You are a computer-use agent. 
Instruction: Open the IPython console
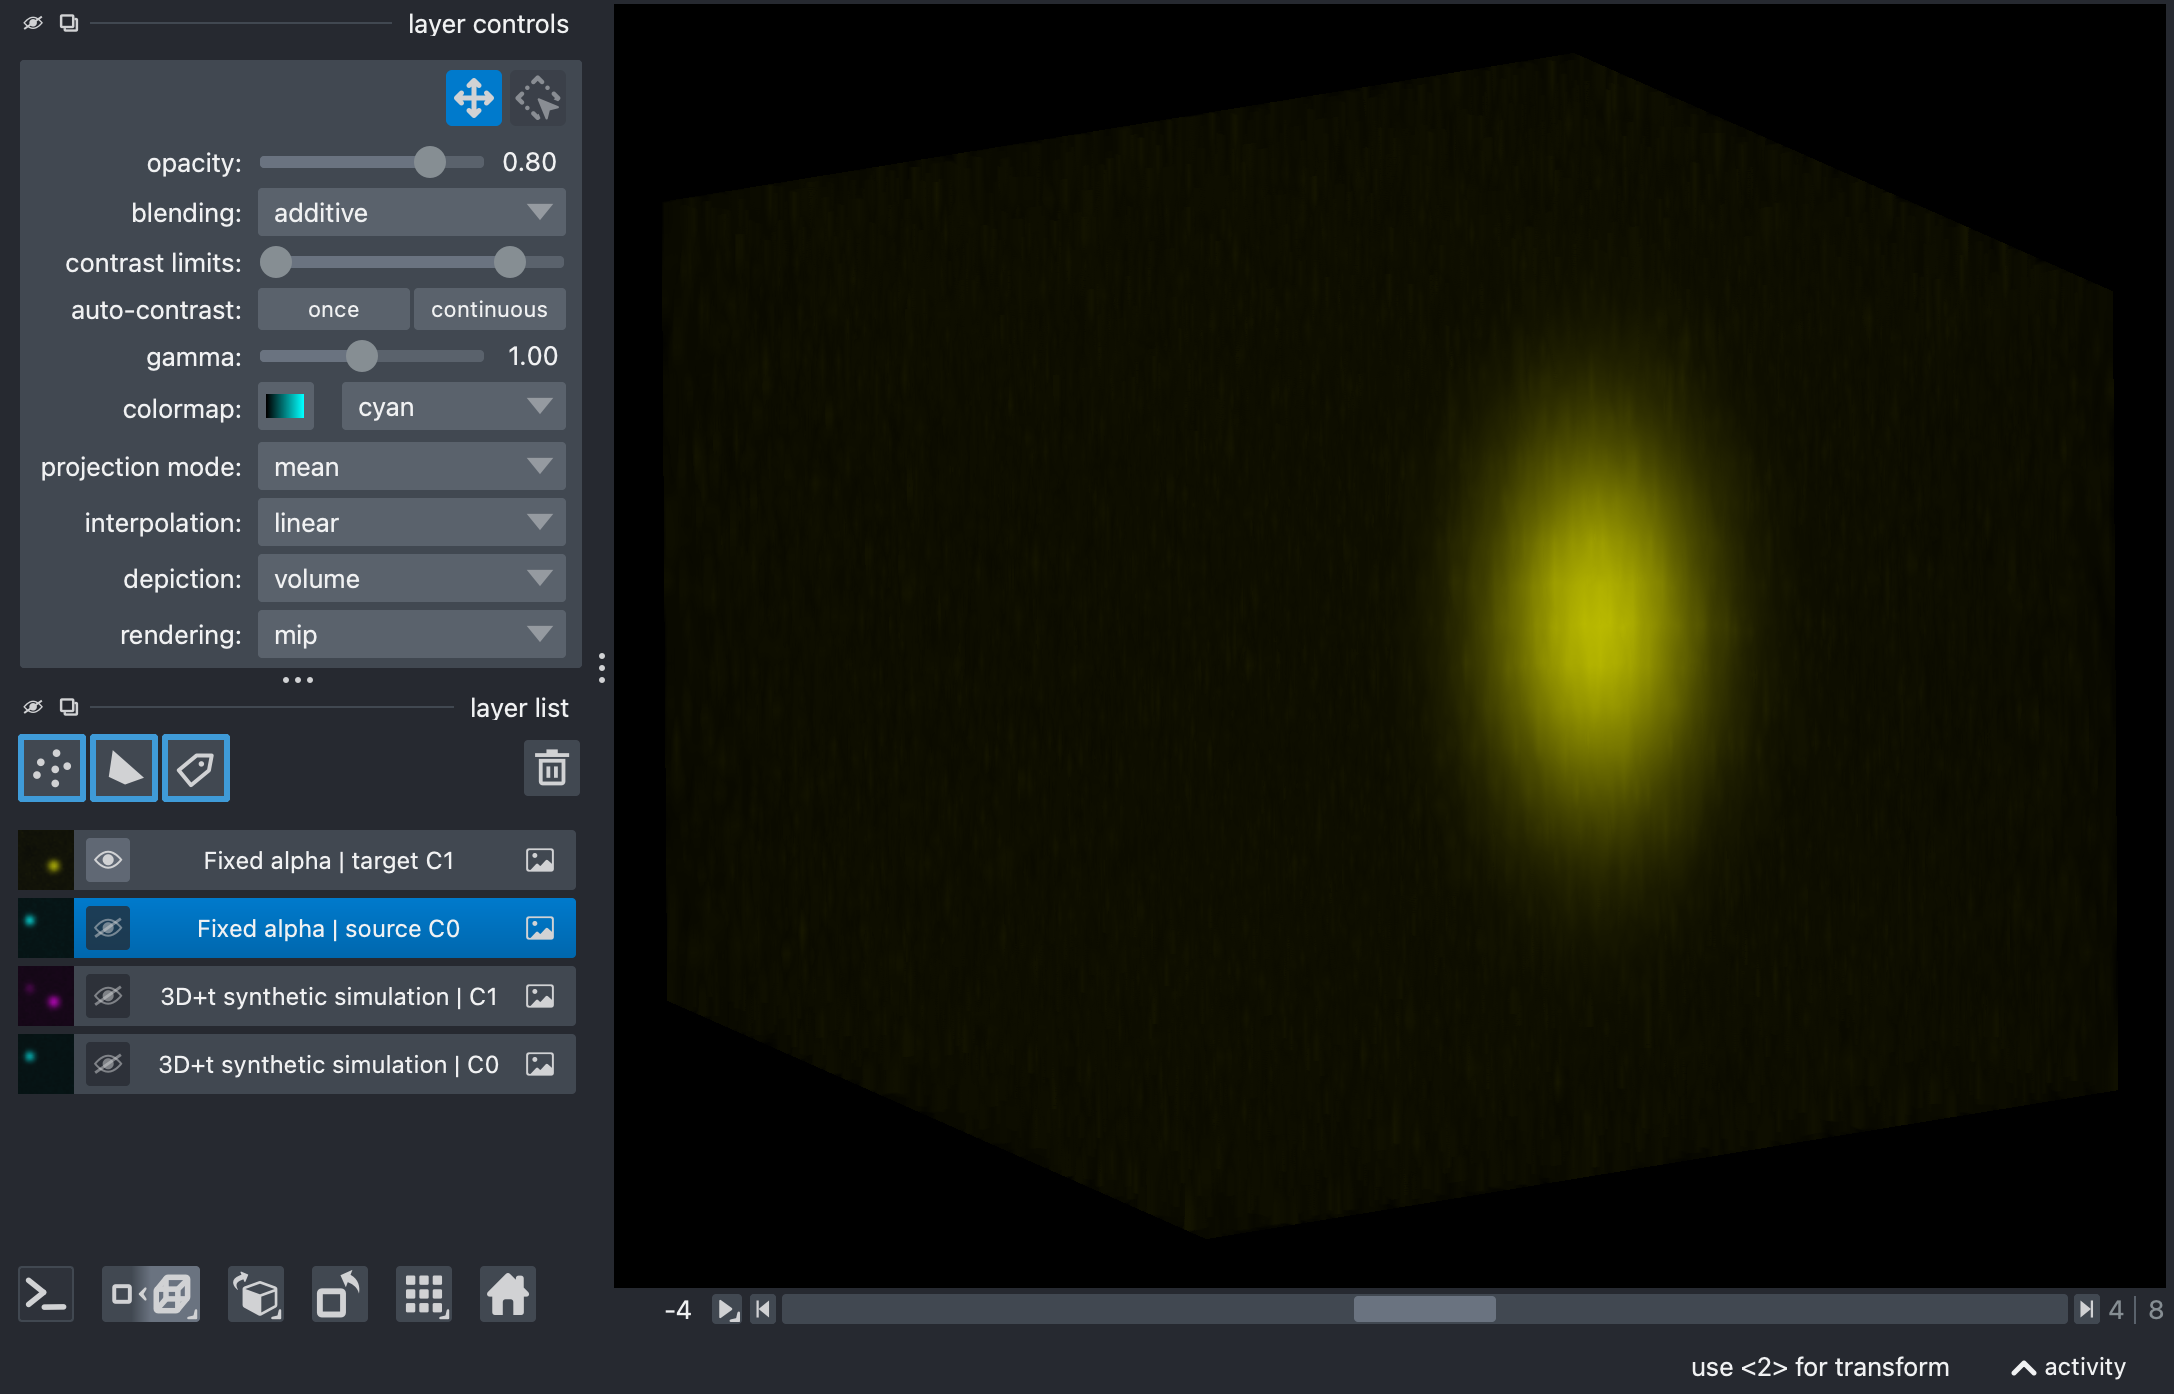(x=46, y=1295)
